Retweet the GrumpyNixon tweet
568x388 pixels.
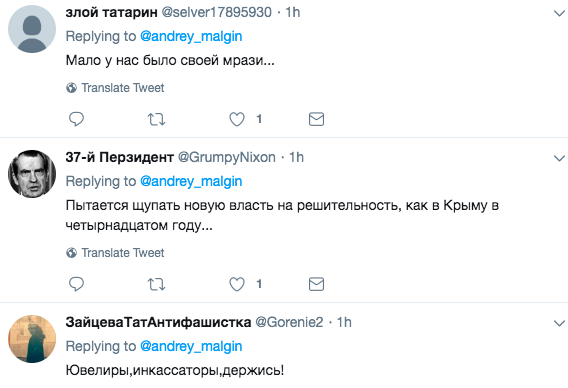tap(156, 284)
